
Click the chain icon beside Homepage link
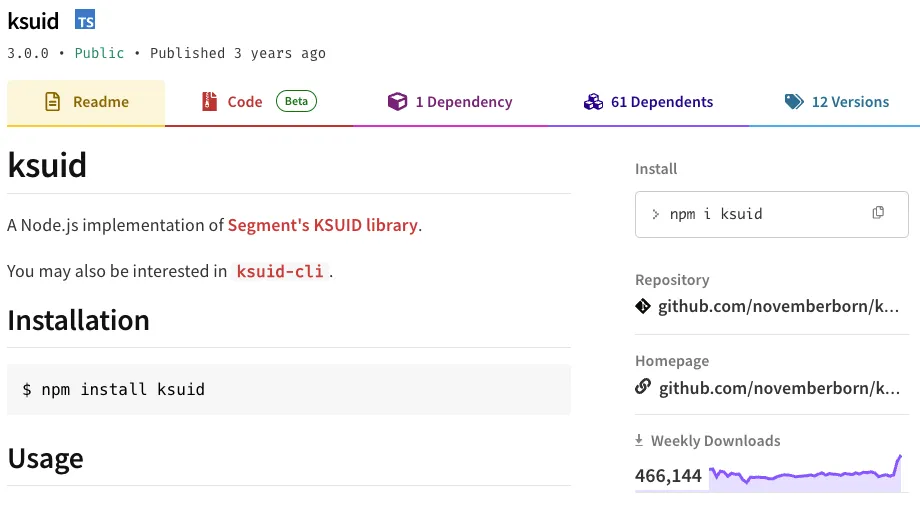[x=643, y=387]
